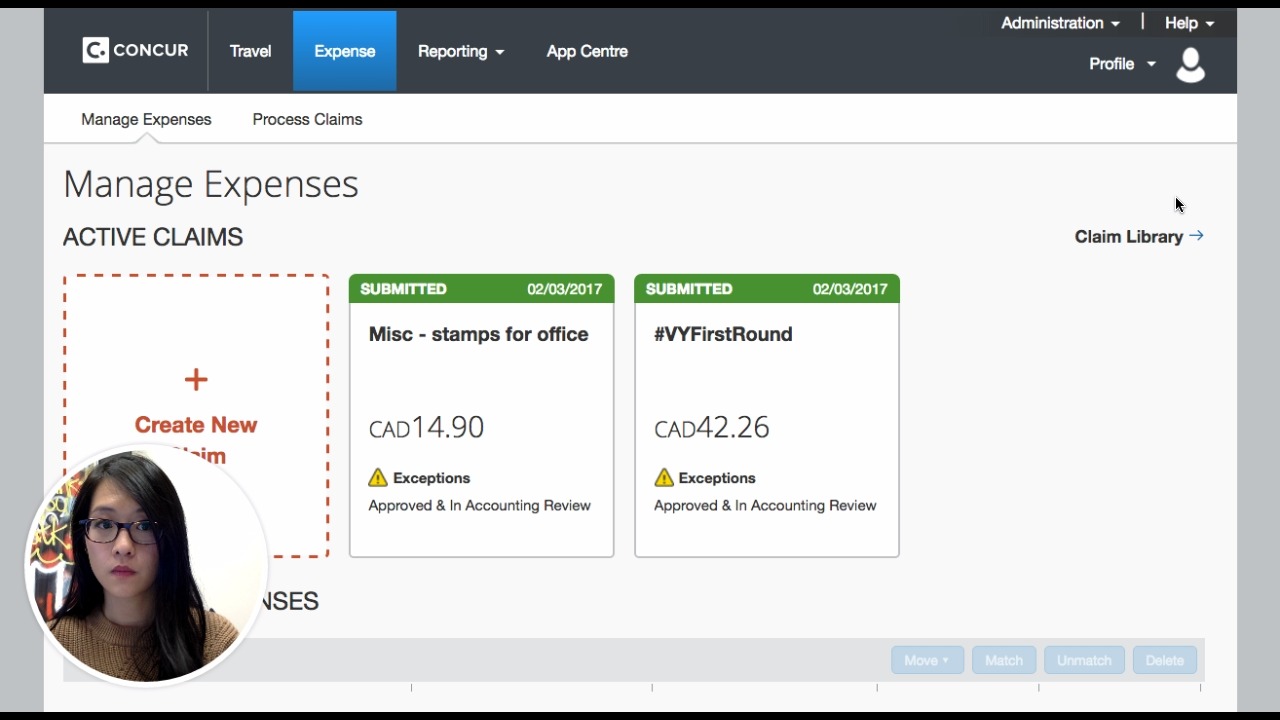Open the Profile dropdown
The height and width of the screenshot is (720, 1280).
click(1122, 63)
